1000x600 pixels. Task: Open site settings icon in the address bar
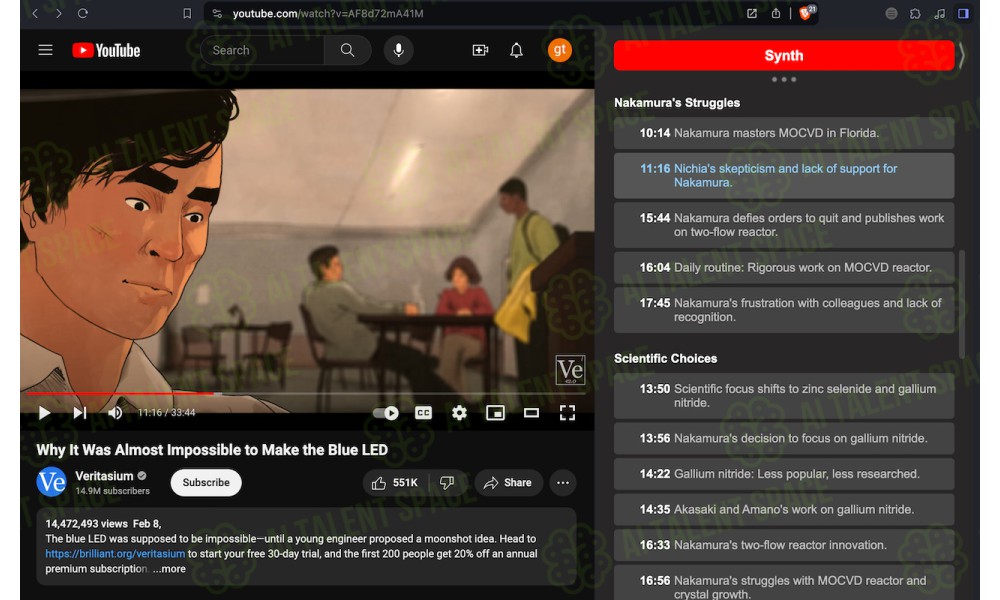point(217,13)
